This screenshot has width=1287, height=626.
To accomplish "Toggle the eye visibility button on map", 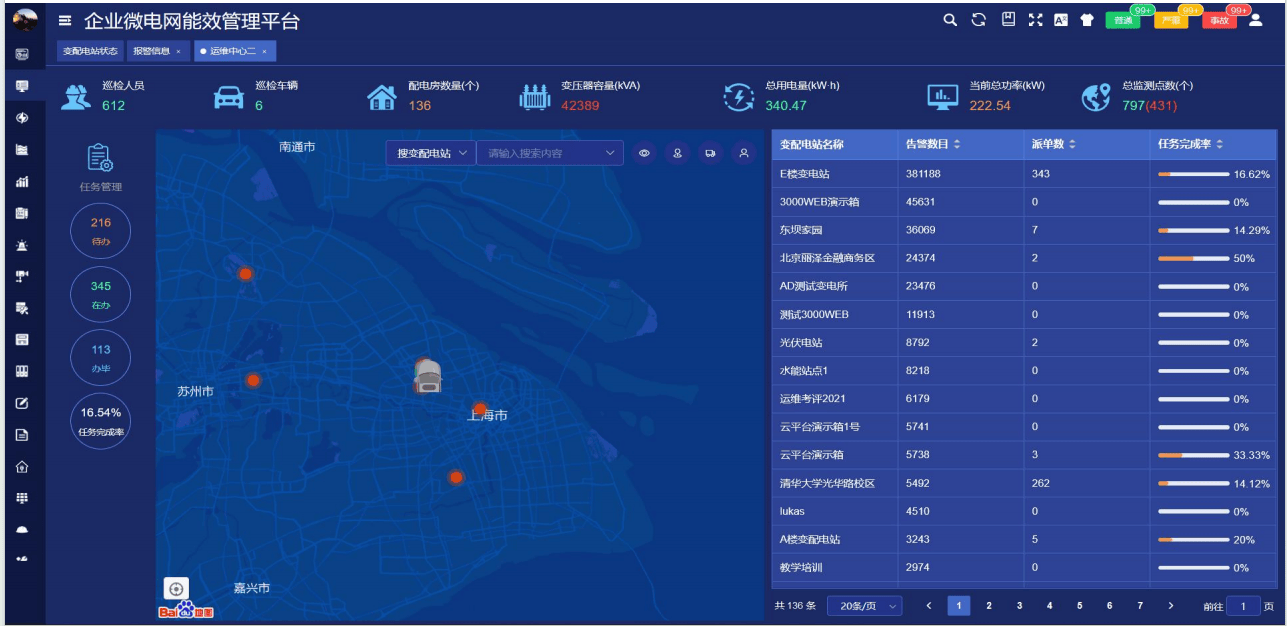I will pyautogui.click(x=645, y=153).
